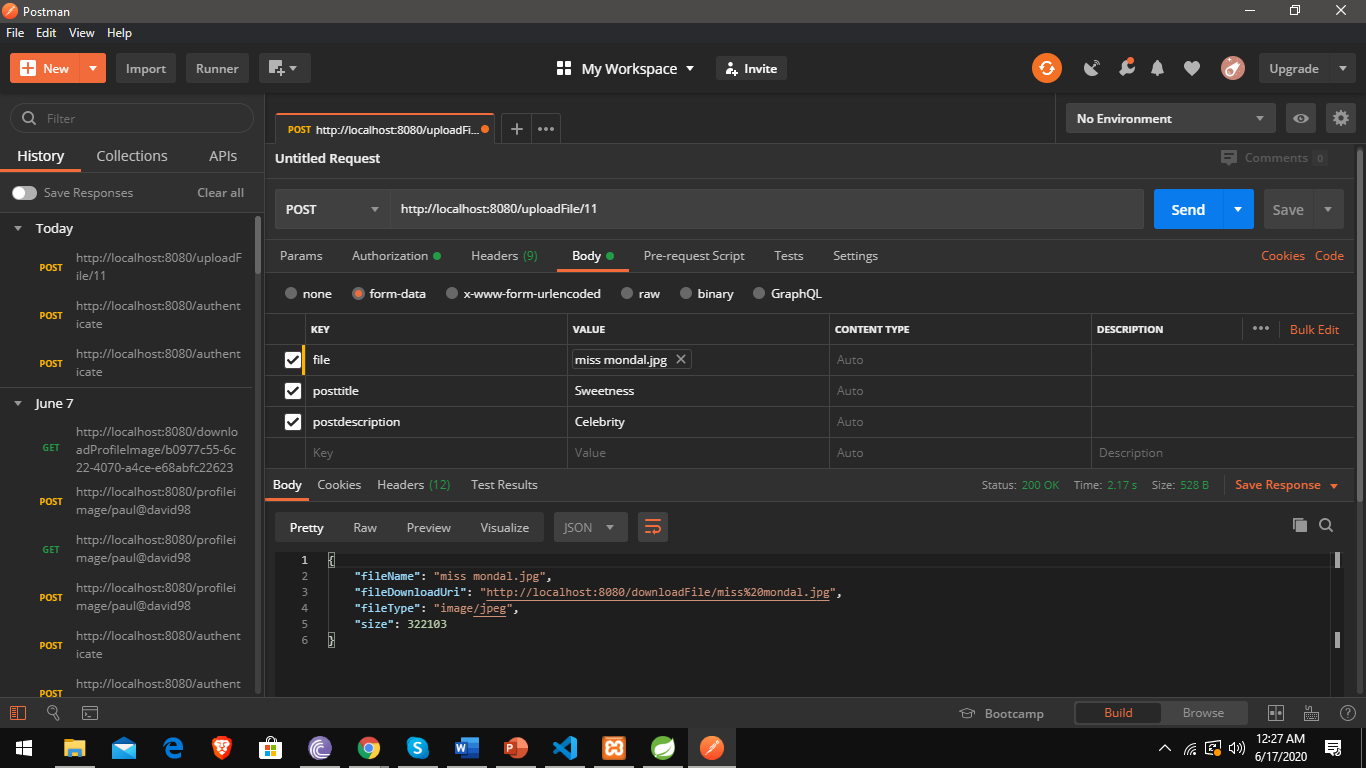Open new window dropdown icon

(285, 69)
